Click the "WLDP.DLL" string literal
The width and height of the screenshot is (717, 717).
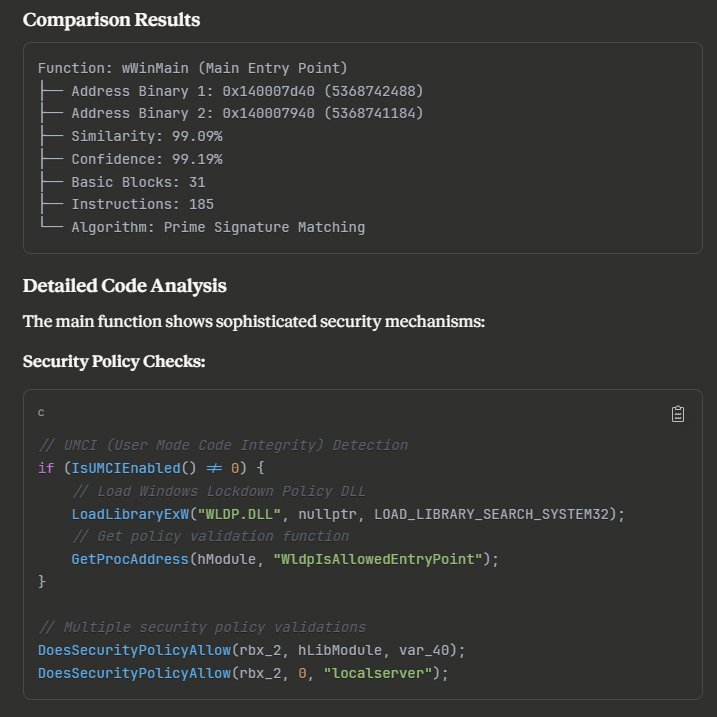click(240, 514)
